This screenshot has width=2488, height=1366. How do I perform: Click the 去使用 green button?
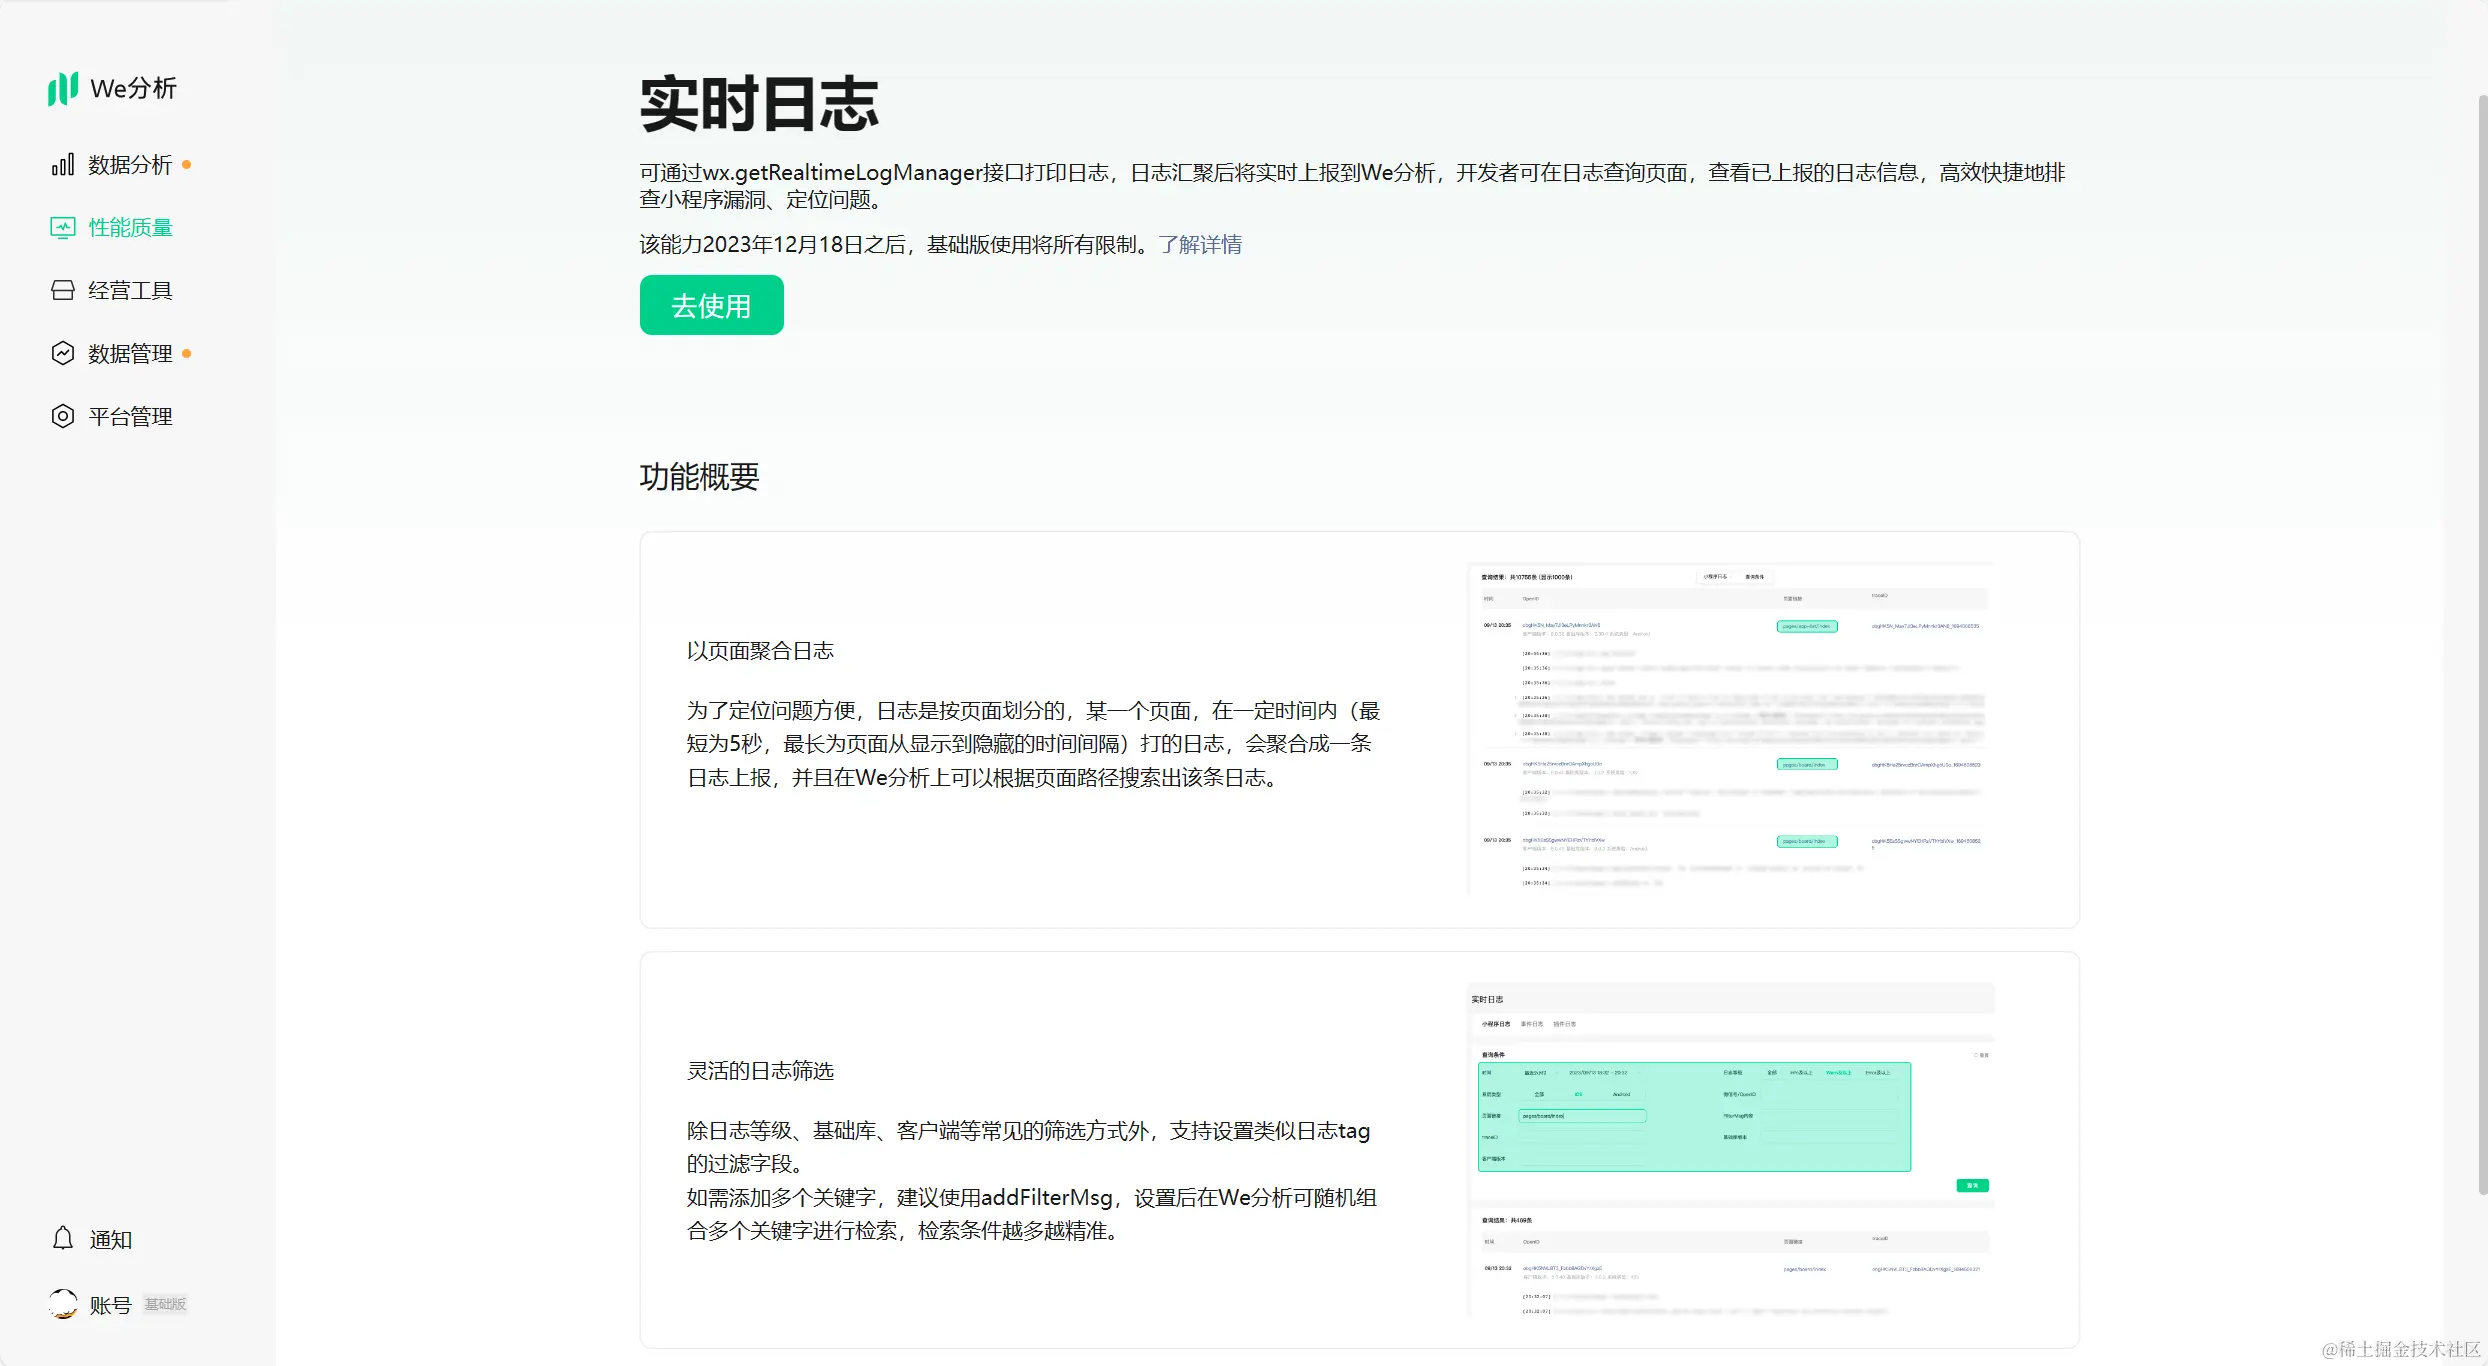point(711,305)
